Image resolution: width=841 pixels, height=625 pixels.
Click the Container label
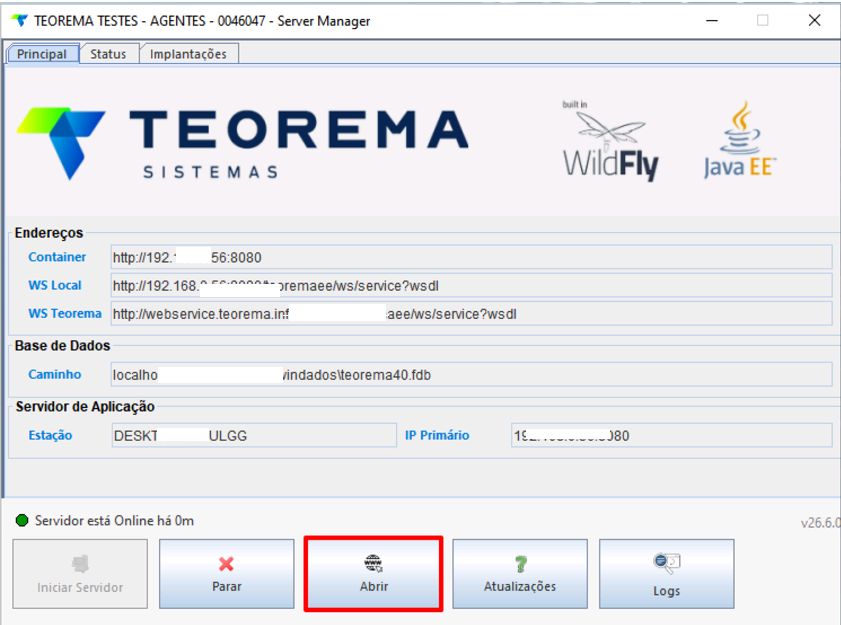click(57, 257)
